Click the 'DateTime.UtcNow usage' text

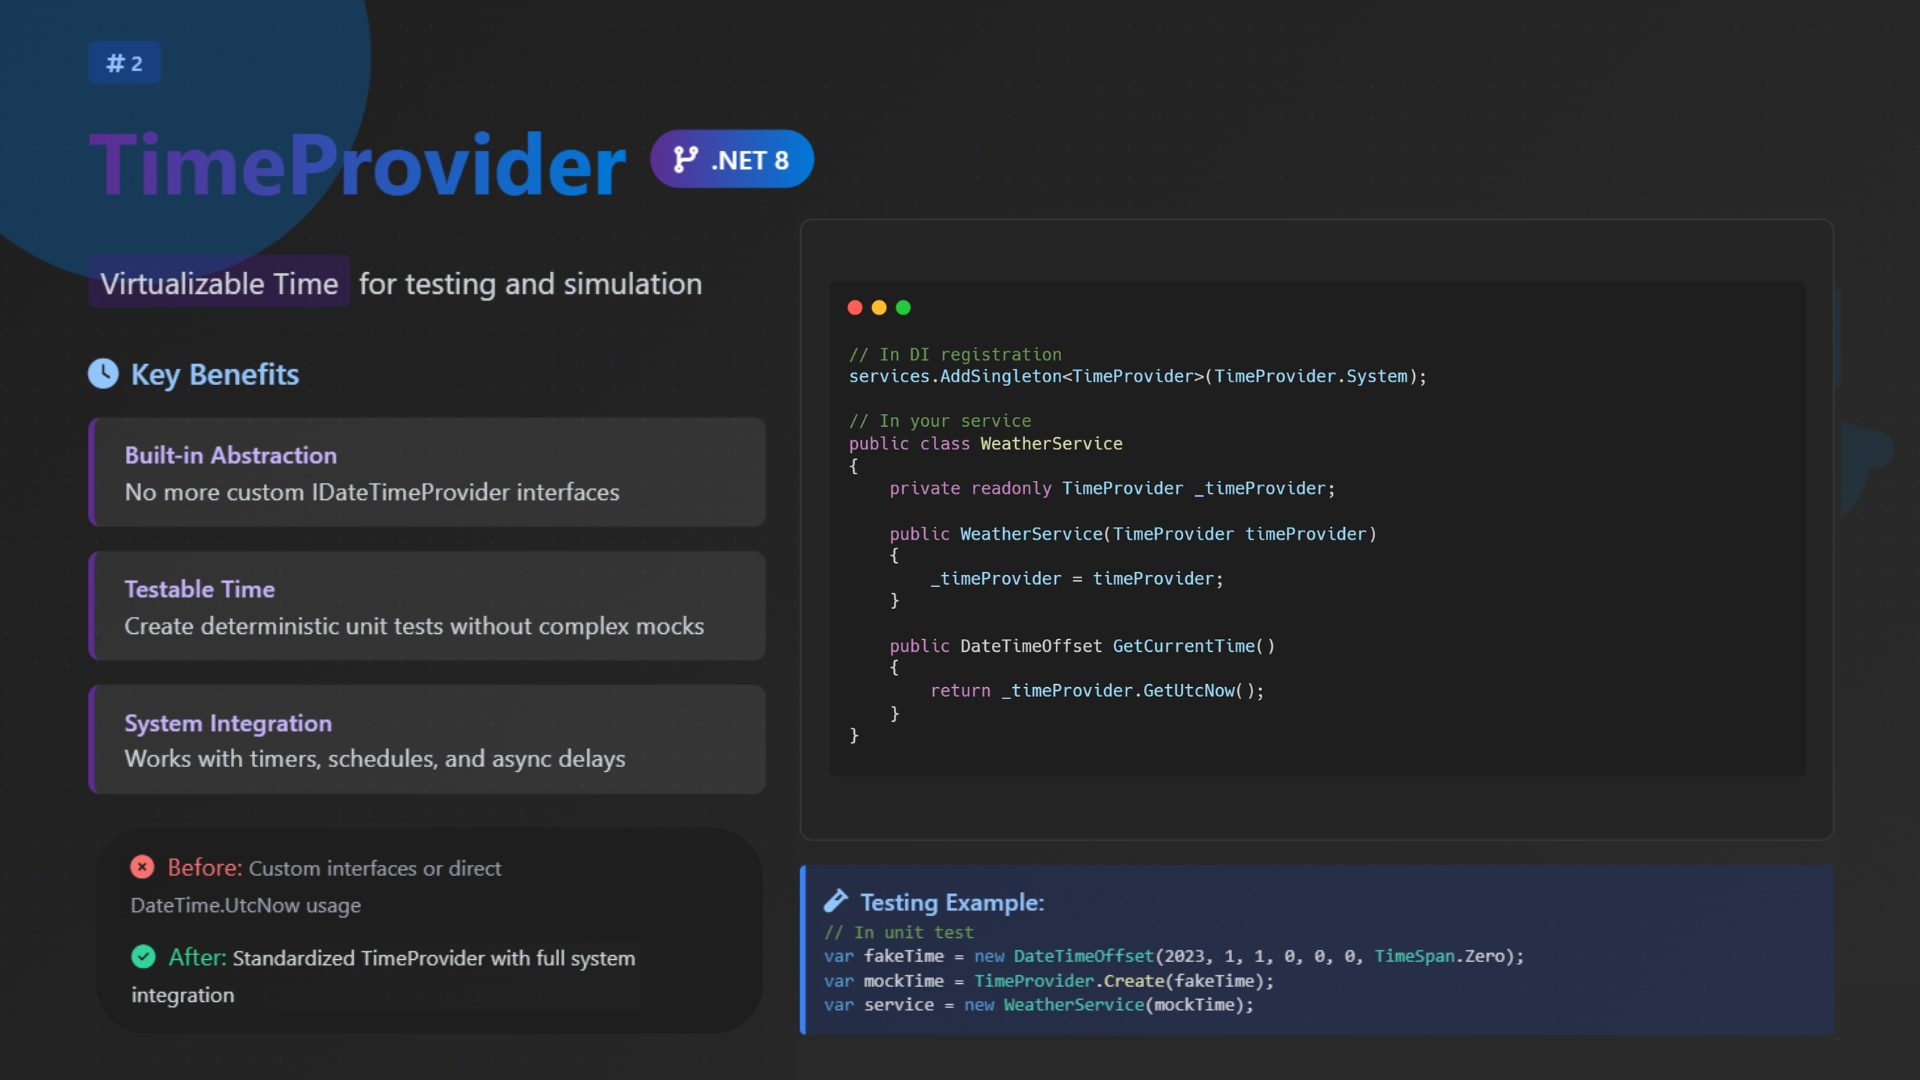click(x=246, y=905)
